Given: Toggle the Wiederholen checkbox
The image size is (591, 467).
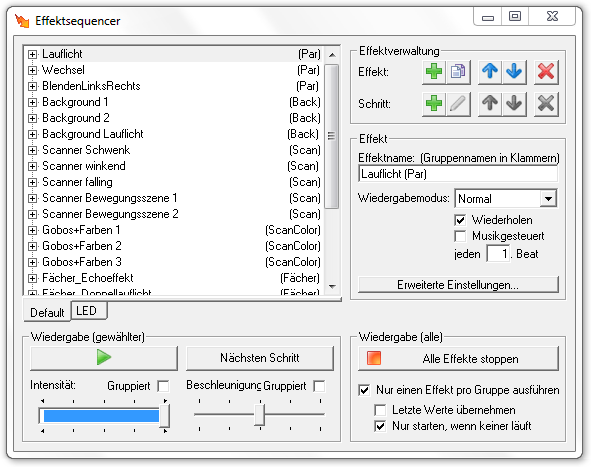Looking at the screenshot, I should [460, 220].
